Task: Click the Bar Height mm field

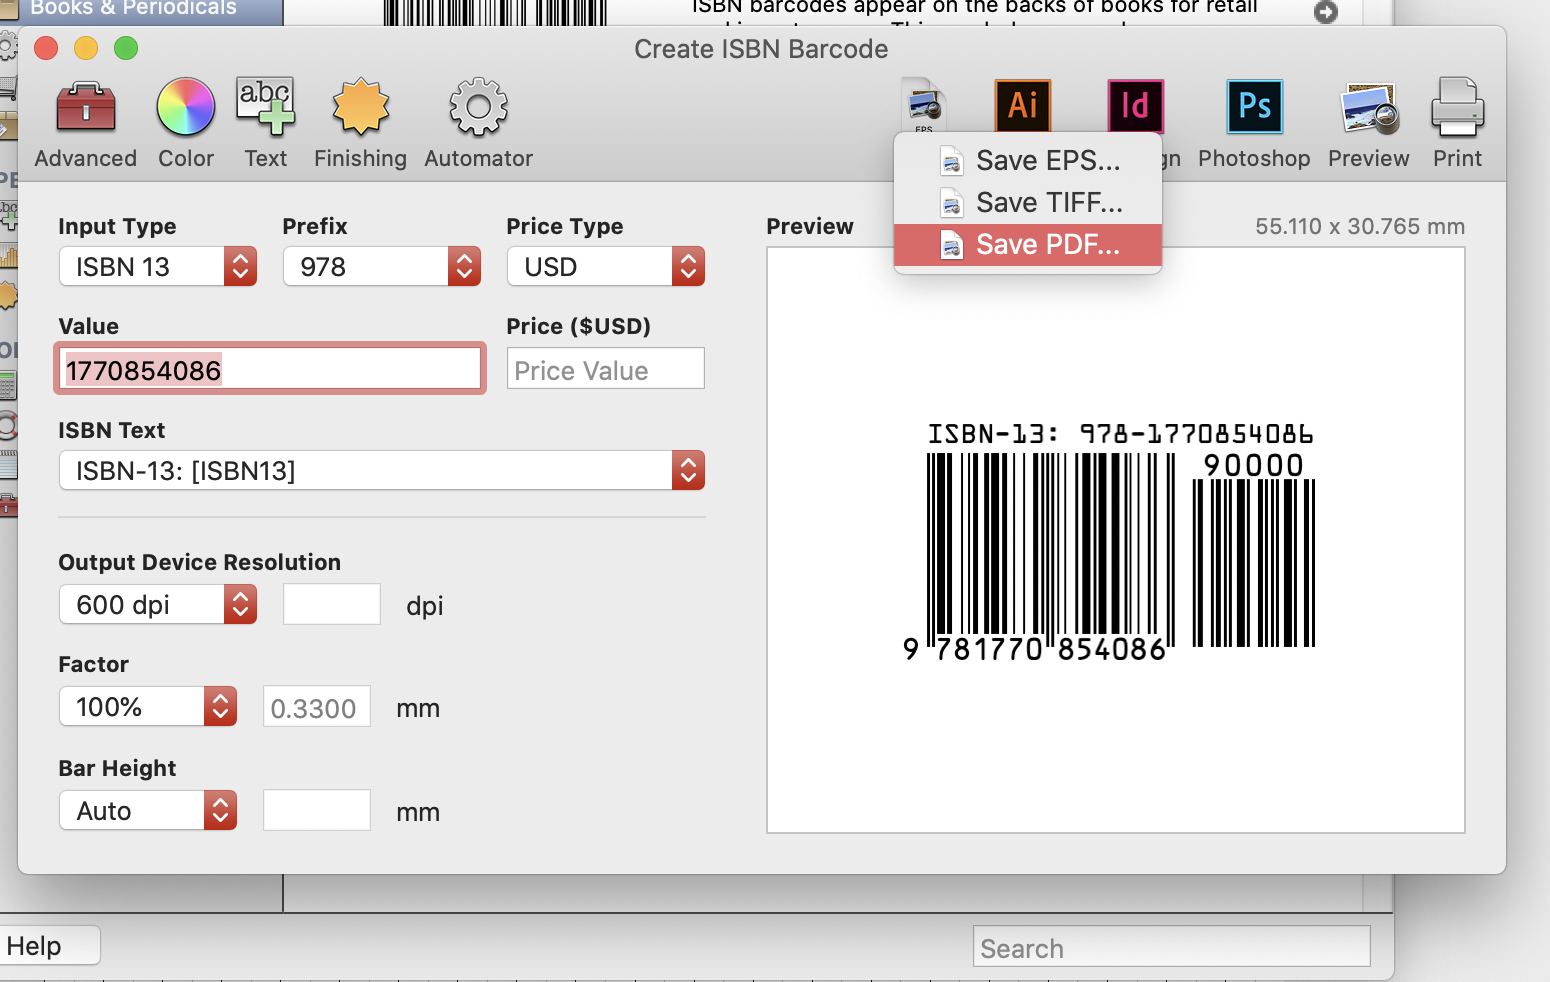Action: 317,810
